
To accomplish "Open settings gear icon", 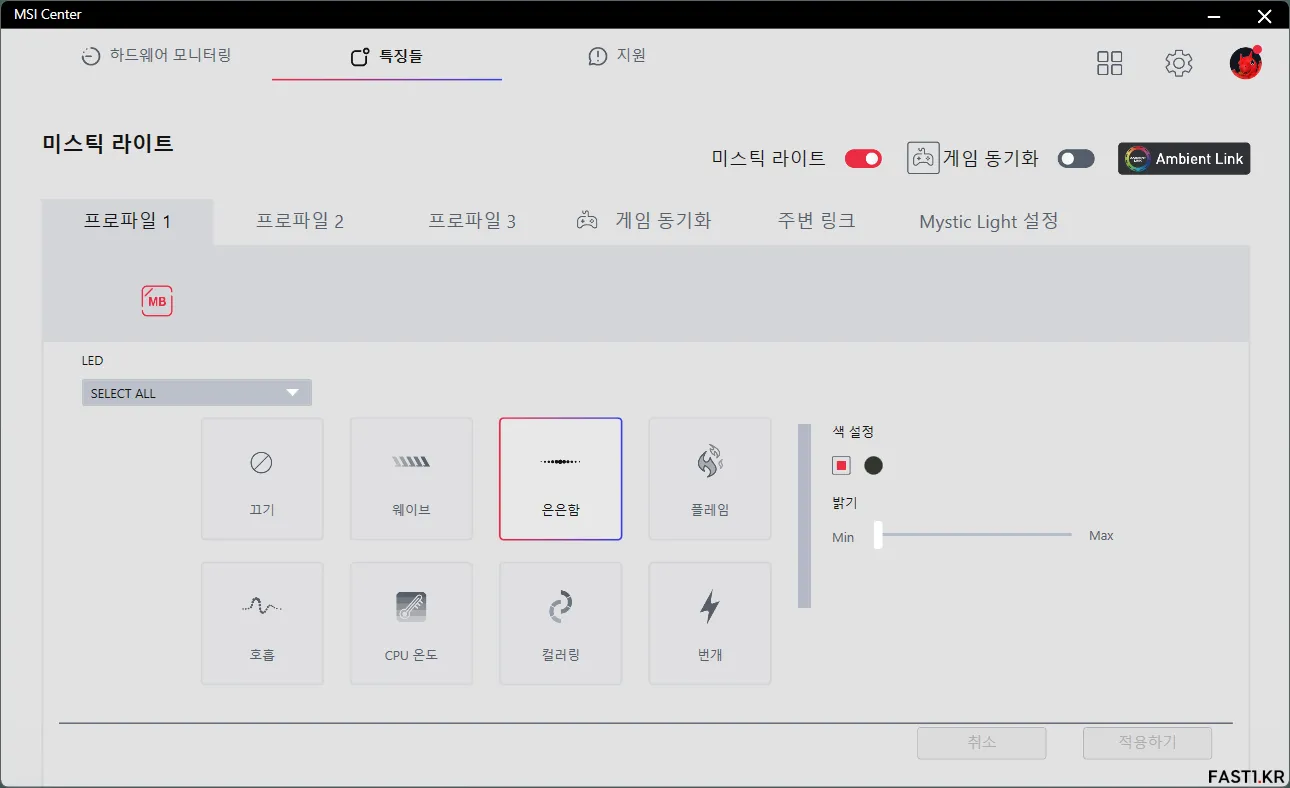I will (x=1179, y=63).
